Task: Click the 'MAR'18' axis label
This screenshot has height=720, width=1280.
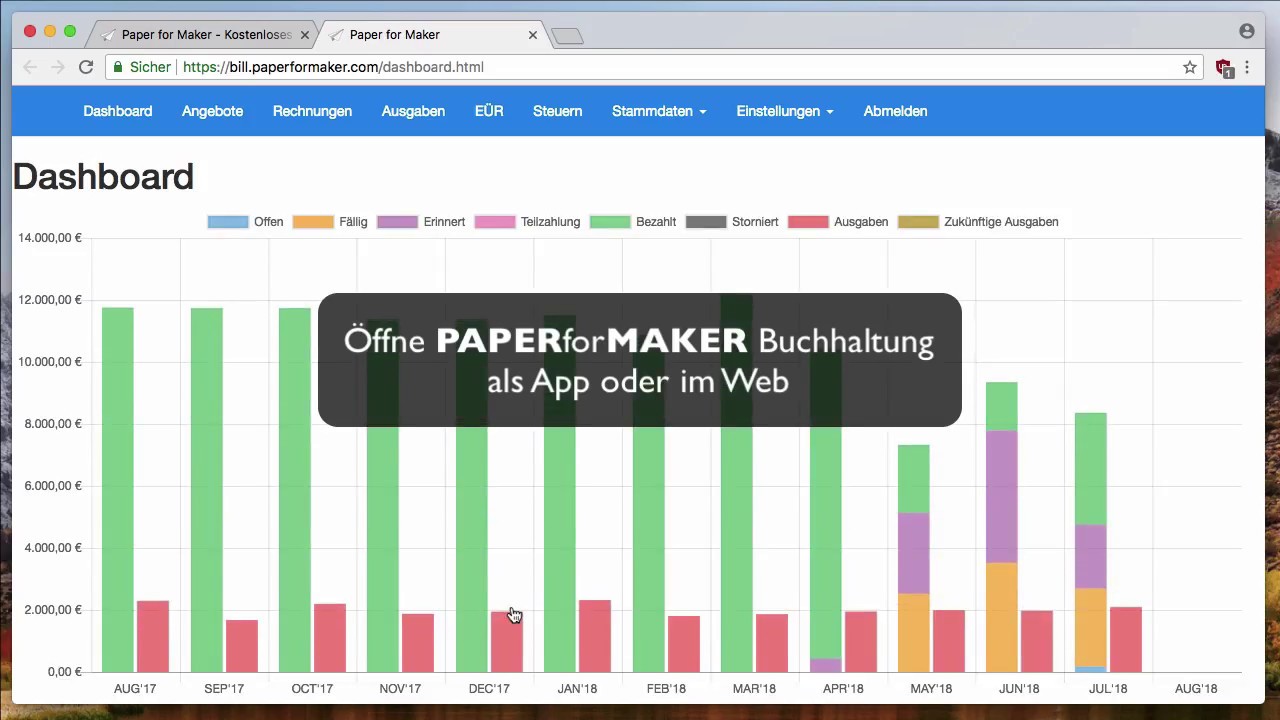Action: (x=754, y=688)
